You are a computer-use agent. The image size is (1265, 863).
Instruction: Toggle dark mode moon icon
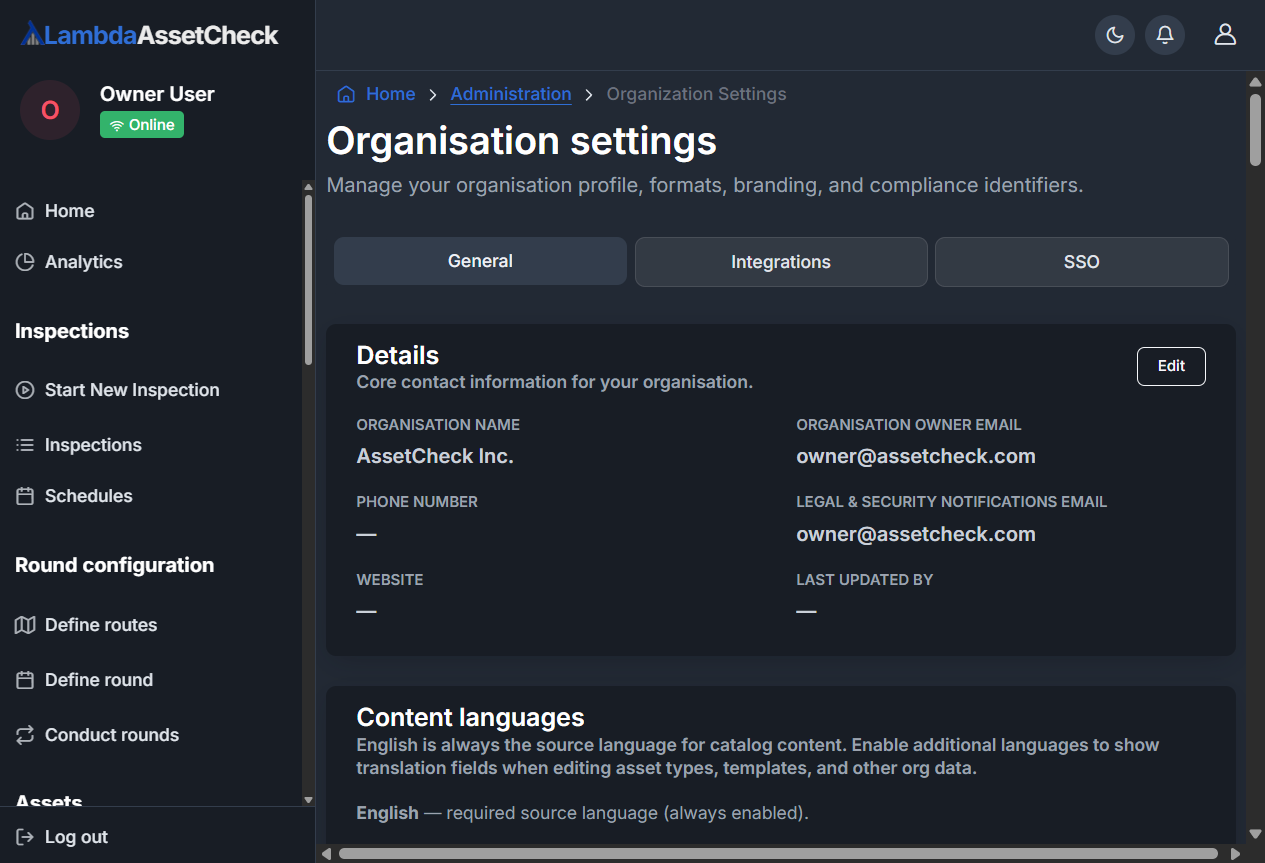[1115, 35]
